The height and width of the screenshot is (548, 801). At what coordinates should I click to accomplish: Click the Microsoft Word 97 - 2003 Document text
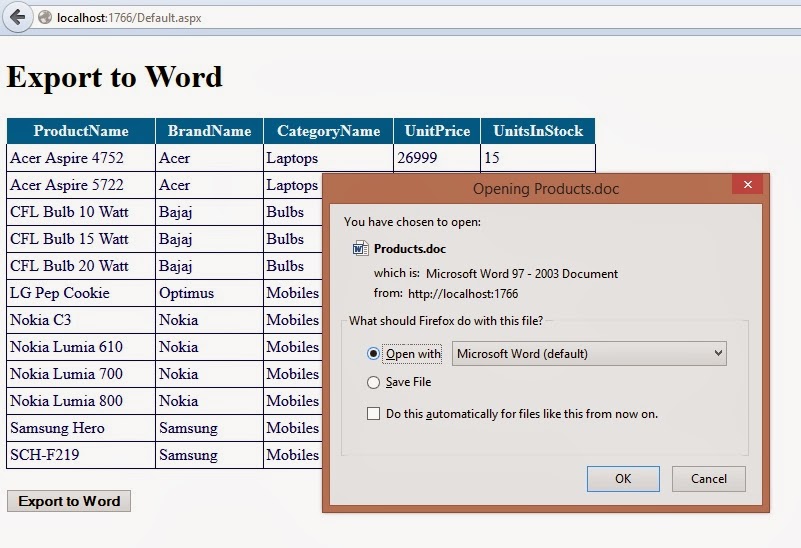pyautogui.click(x=522, y=274)
